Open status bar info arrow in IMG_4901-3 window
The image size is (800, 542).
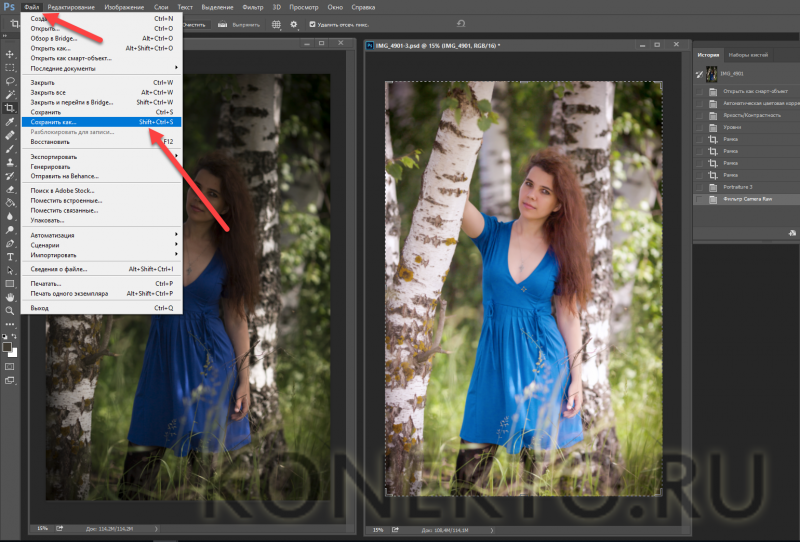492,530
